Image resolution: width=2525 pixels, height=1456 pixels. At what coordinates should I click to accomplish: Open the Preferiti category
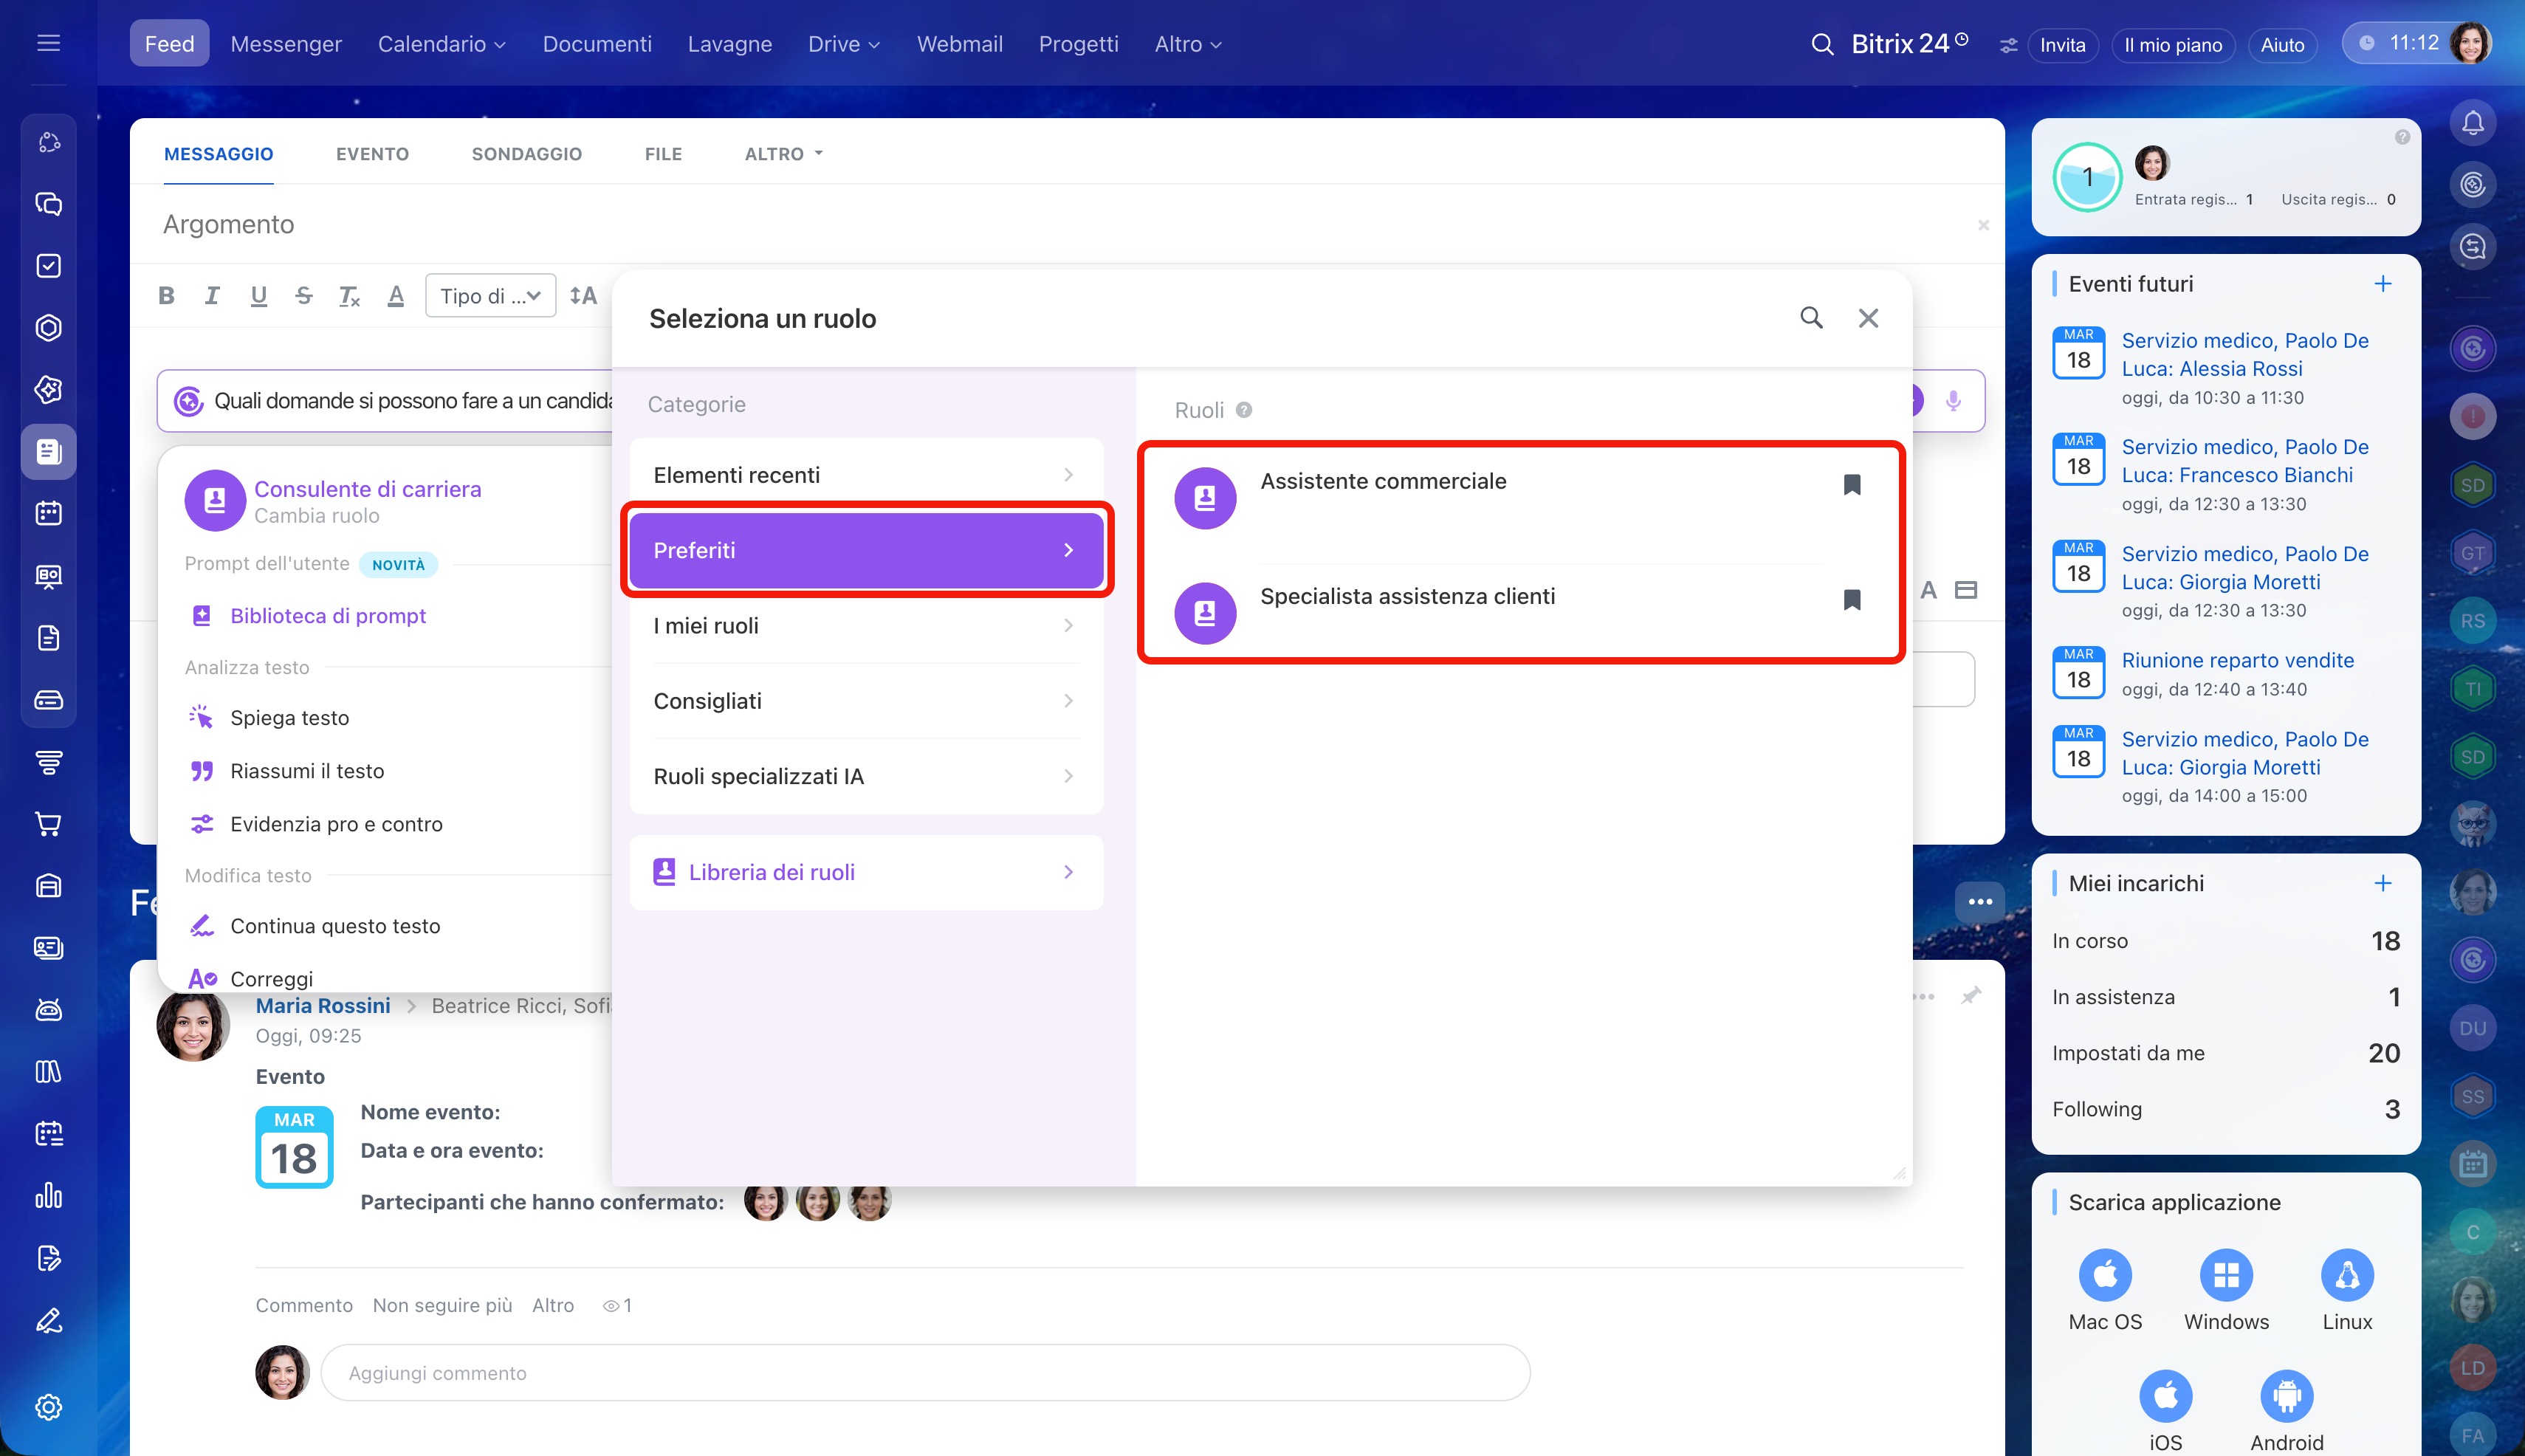click(x=865, y=550)
